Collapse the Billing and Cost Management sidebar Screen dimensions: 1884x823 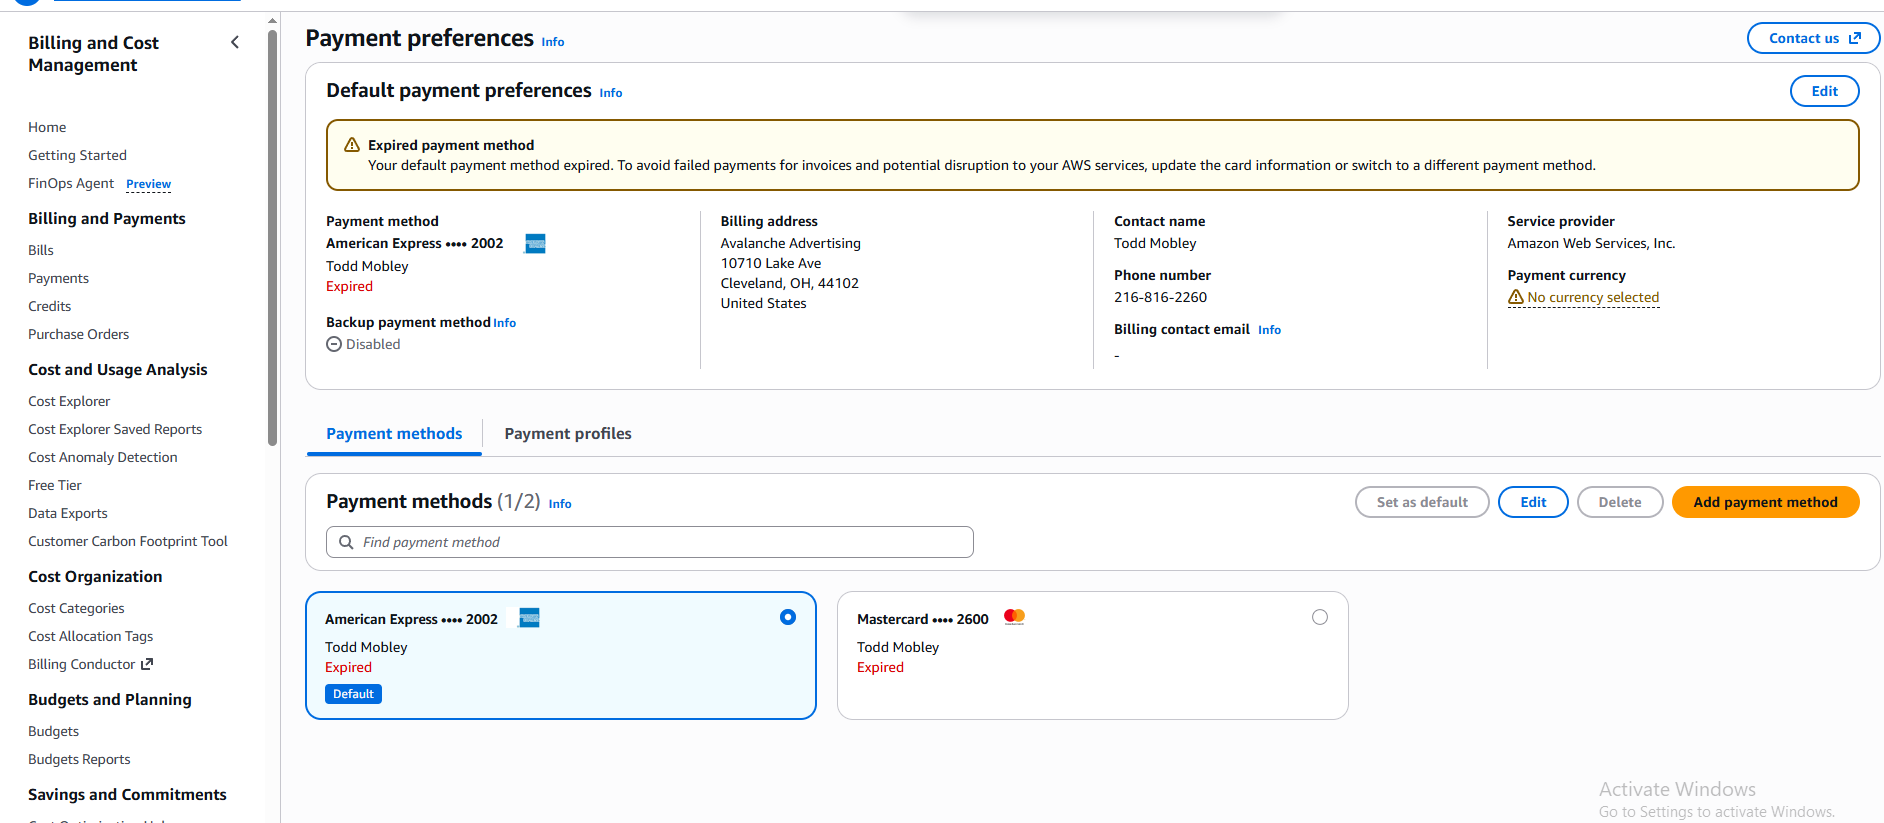235,42
